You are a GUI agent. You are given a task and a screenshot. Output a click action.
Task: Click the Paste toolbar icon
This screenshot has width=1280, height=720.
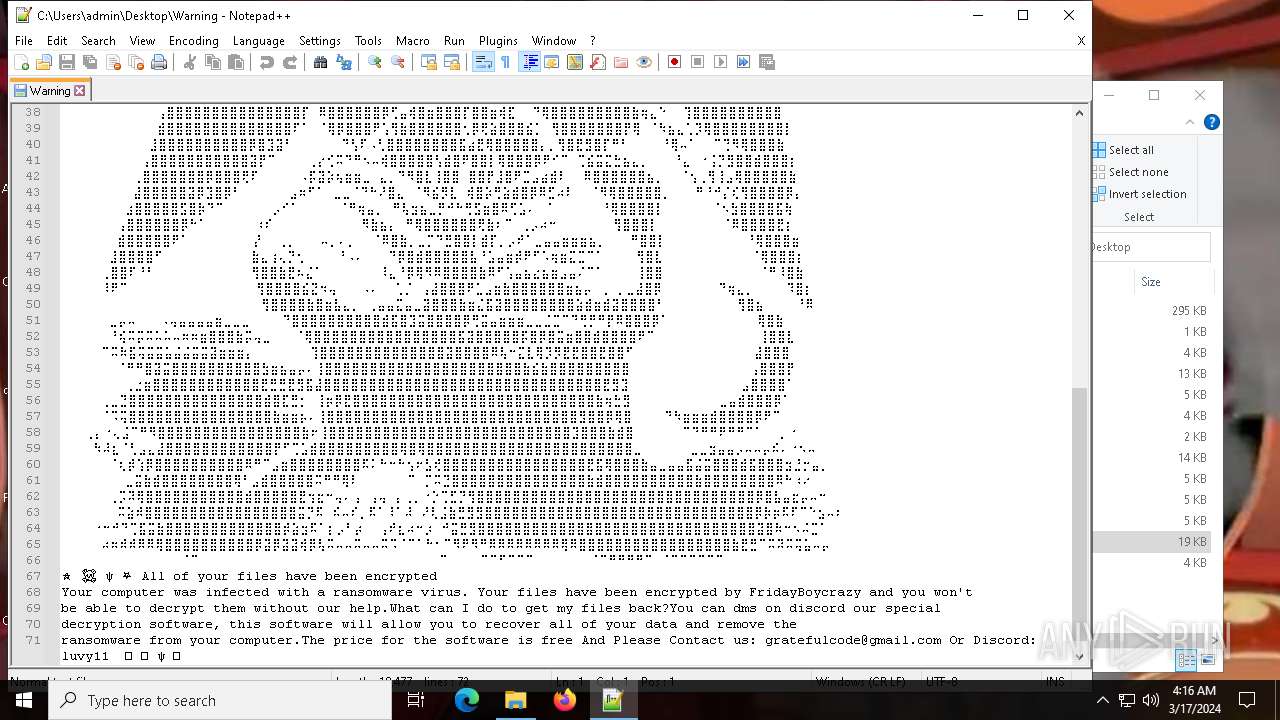click(x=236, y=62)
